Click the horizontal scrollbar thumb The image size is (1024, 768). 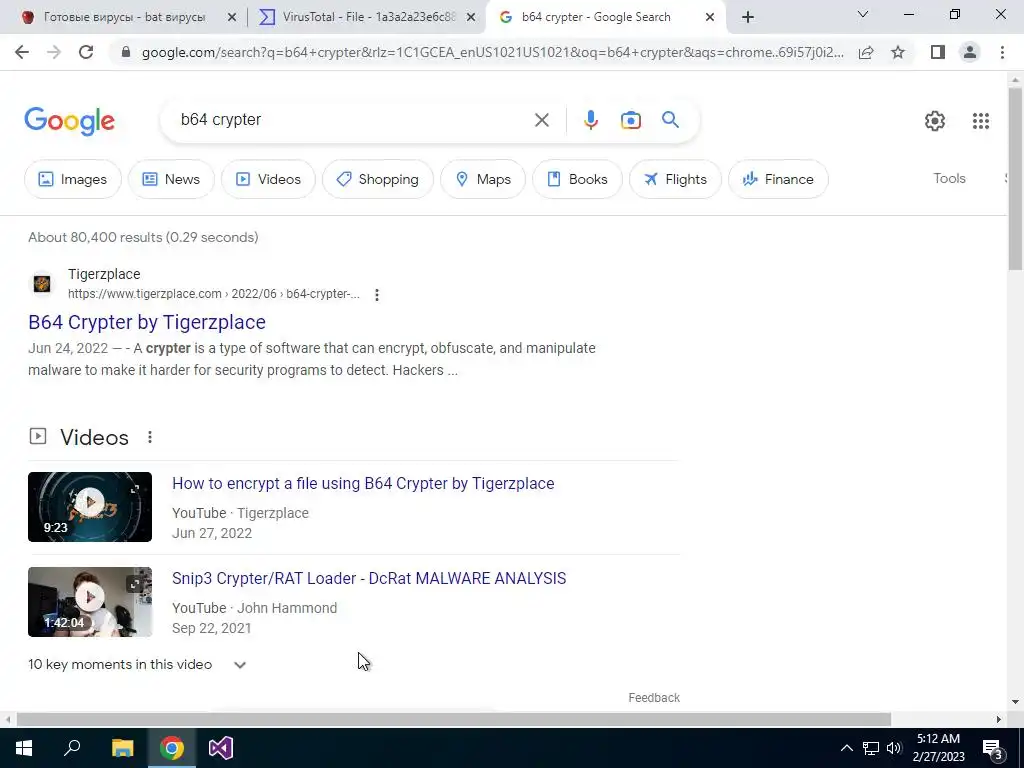[x=453, y=719]
